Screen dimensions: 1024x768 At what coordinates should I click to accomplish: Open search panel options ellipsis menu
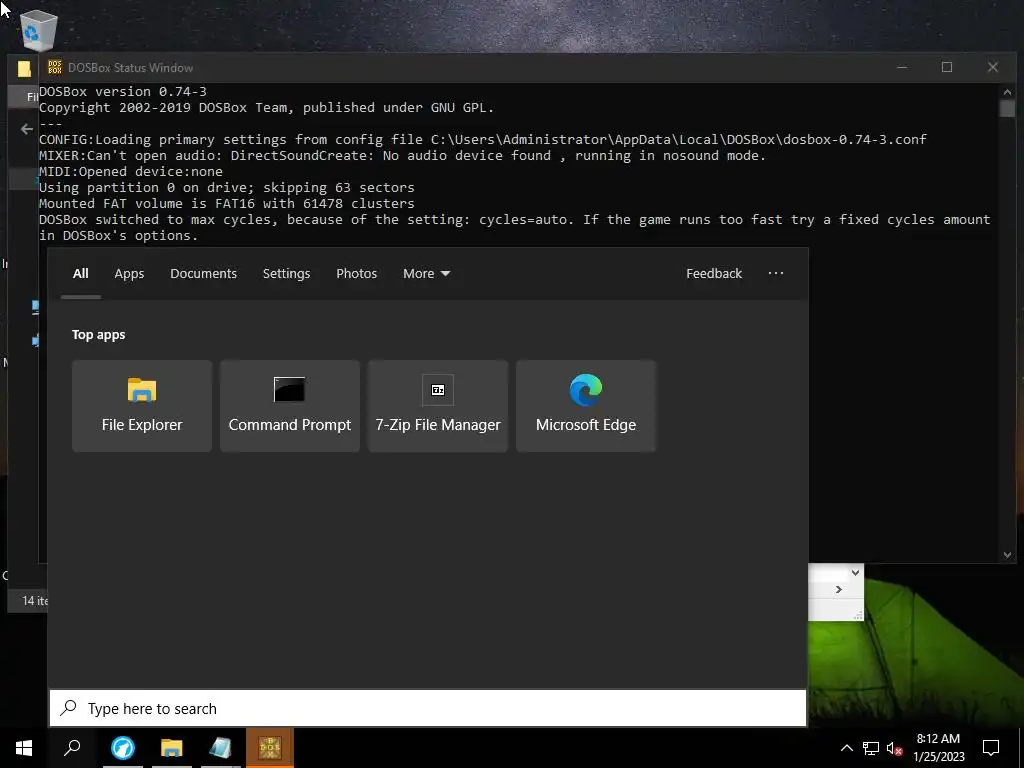(x=776, y=274)
